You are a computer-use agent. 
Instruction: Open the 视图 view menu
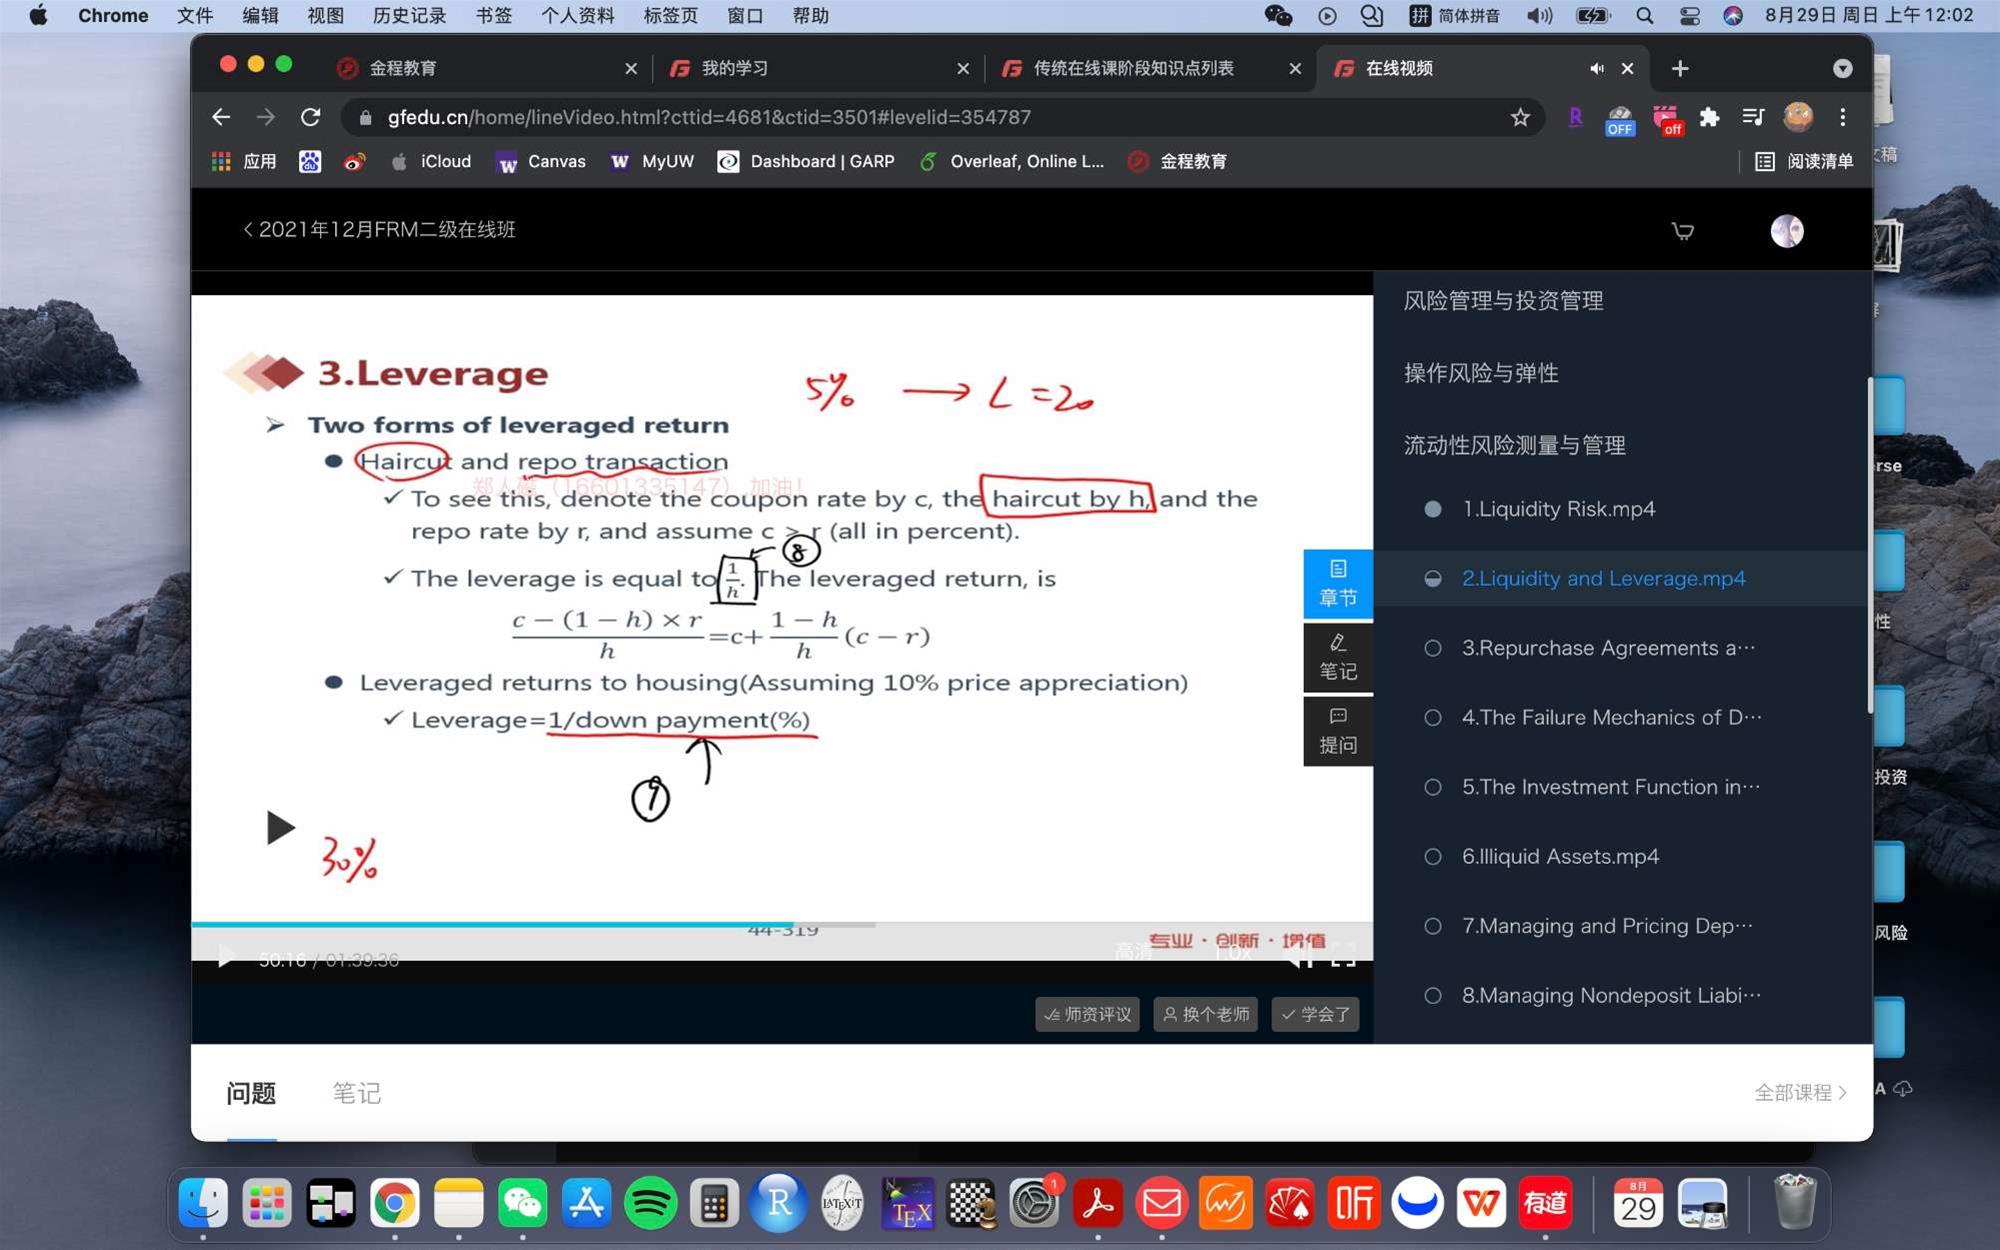click(x=325, y=15)
